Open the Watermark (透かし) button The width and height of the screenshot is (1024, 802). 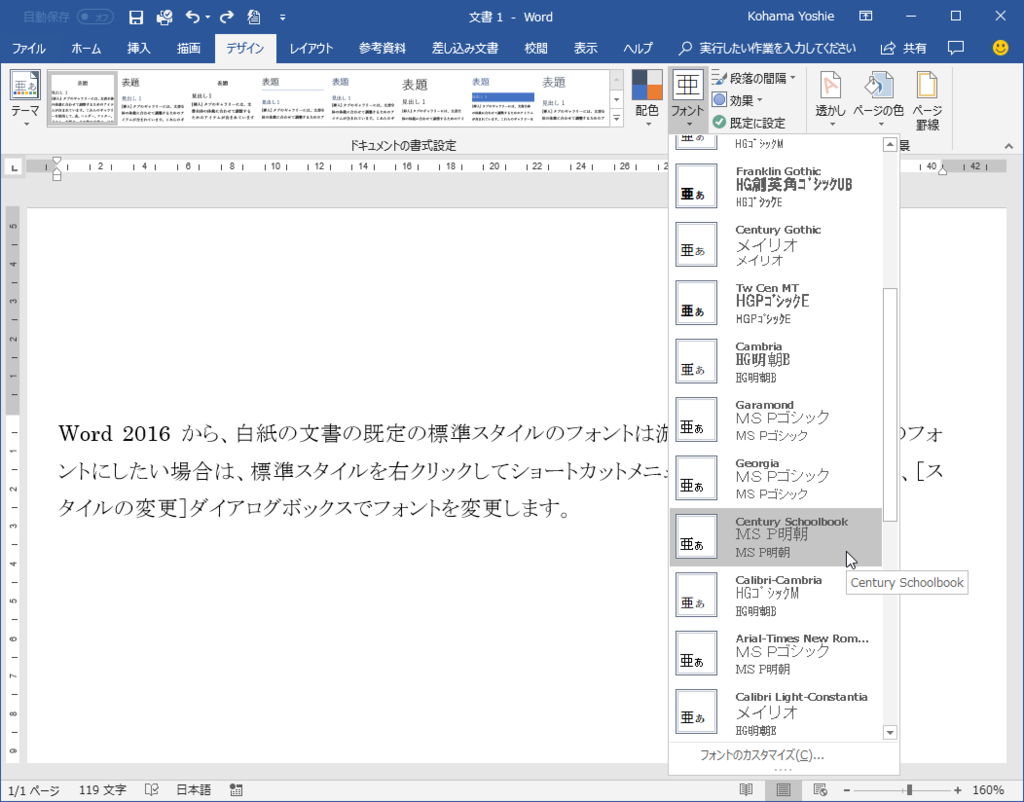[x=830, y=98]
